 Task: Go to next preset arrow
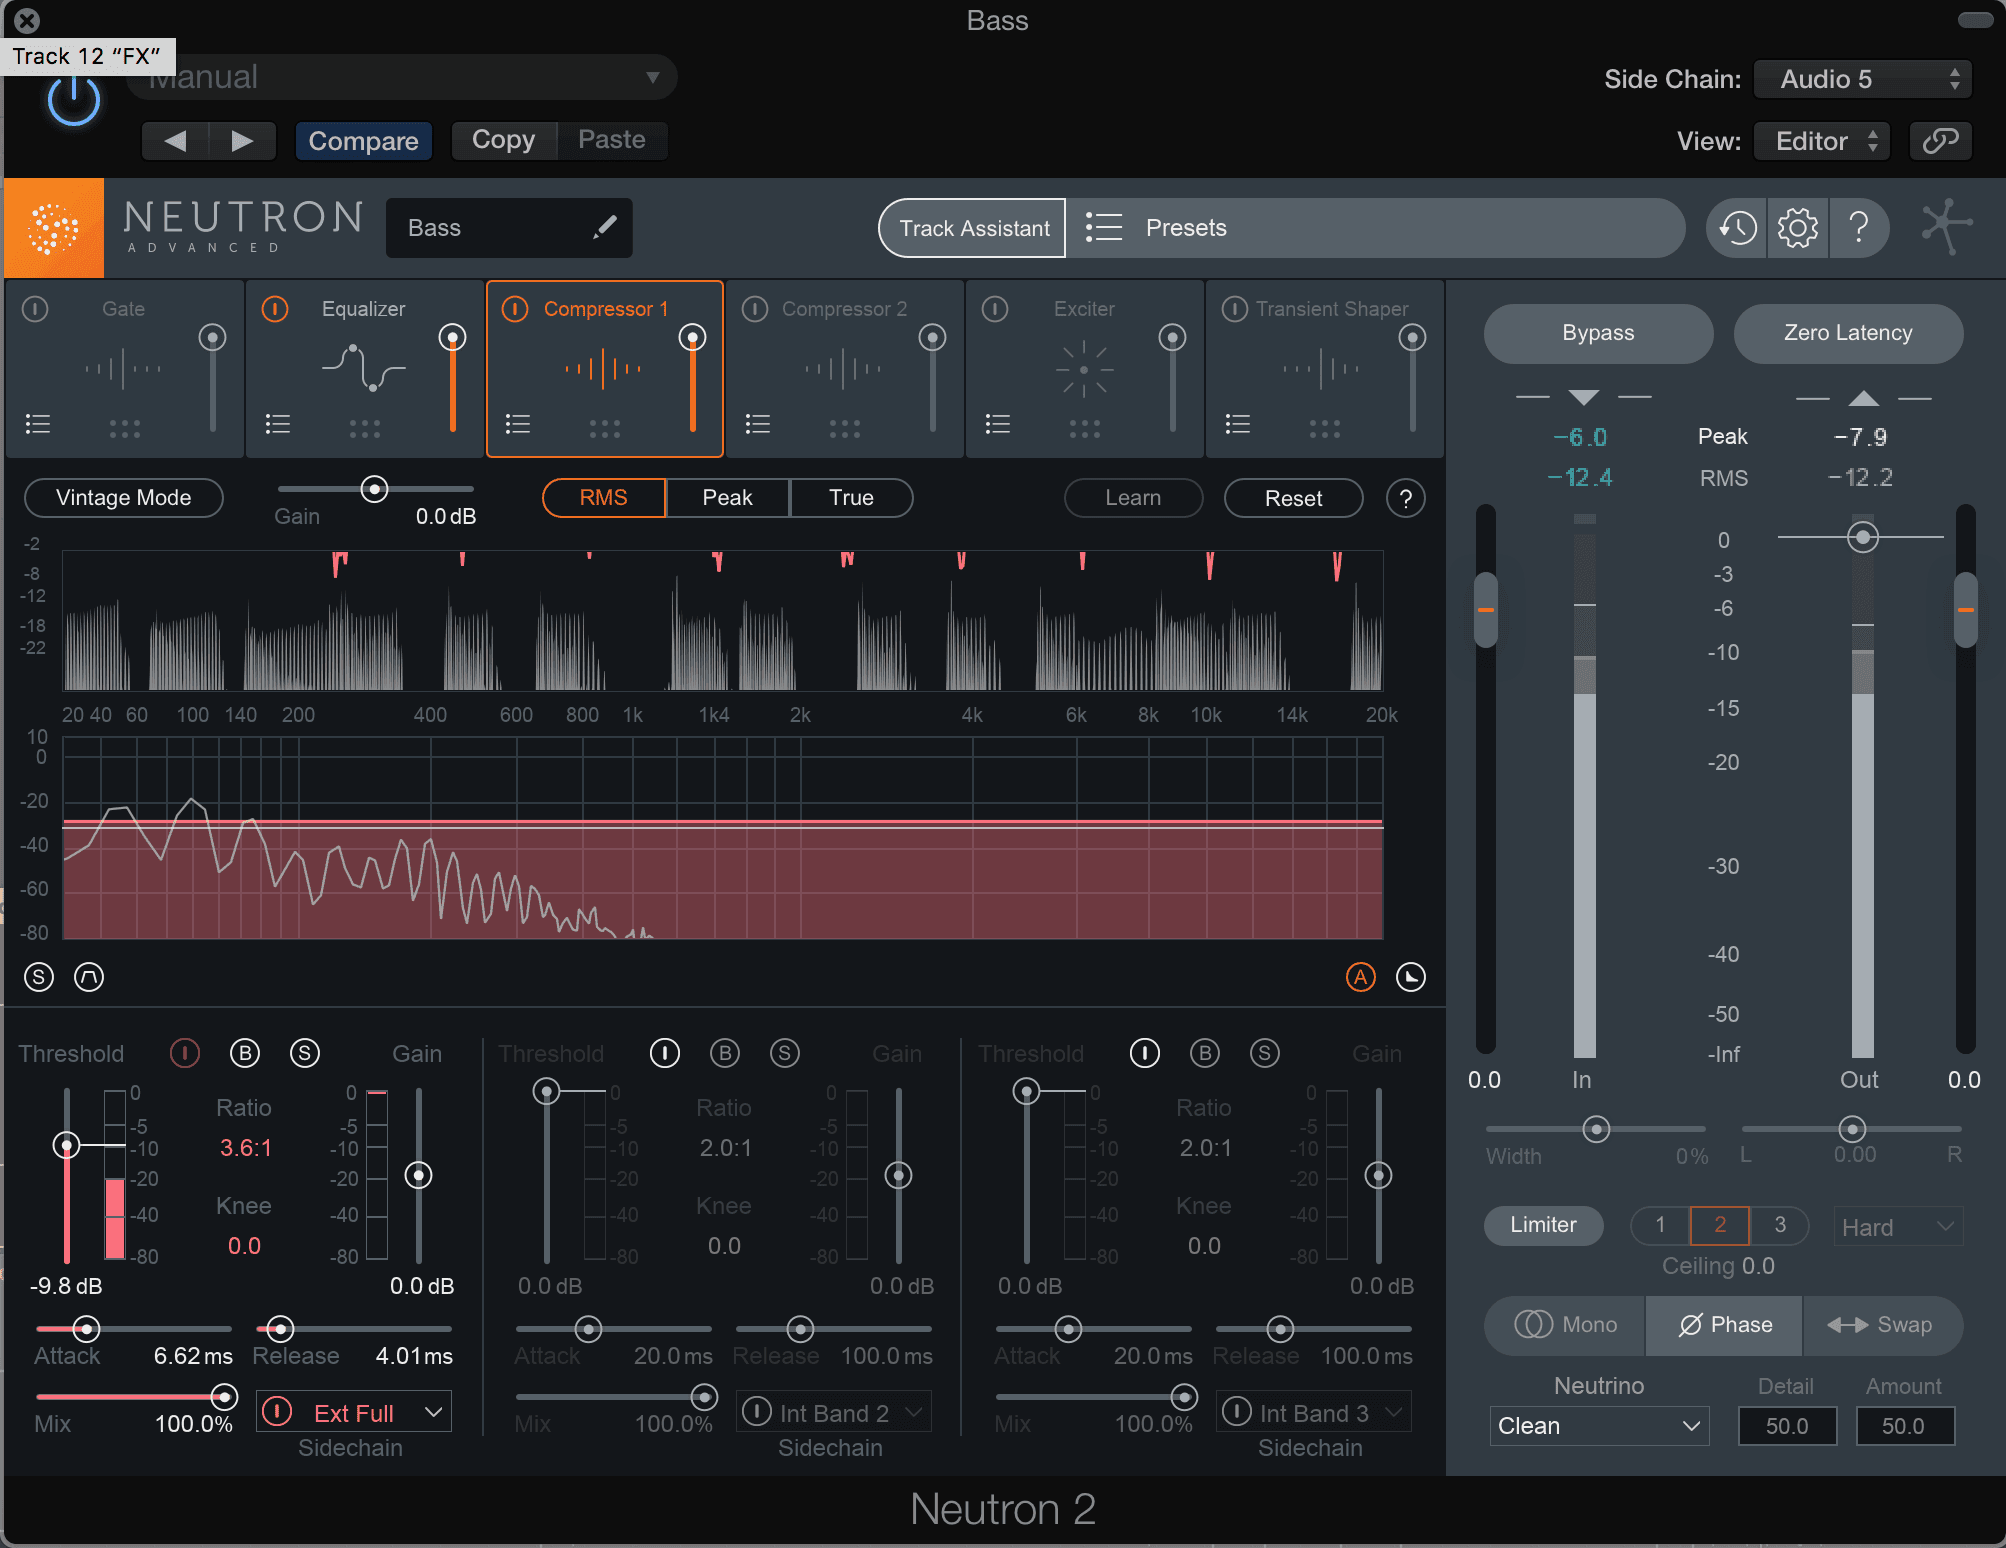pyautogui.click(x=242, y=141)
